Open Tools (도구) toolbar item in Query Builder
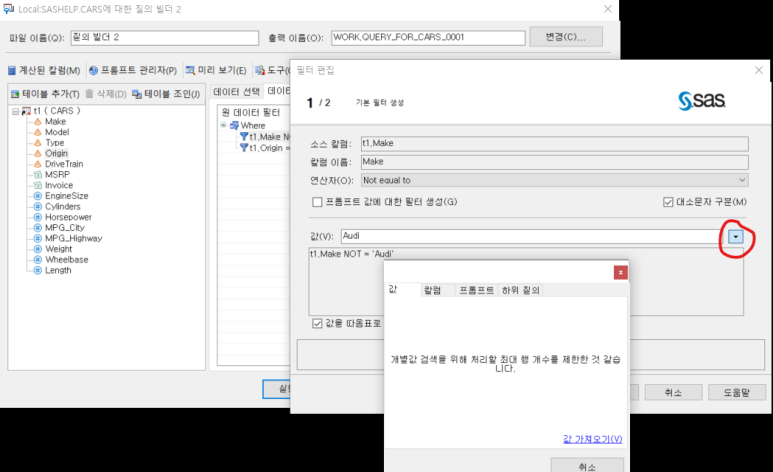This screenshot has height=472, width=773. pos(273,71)
